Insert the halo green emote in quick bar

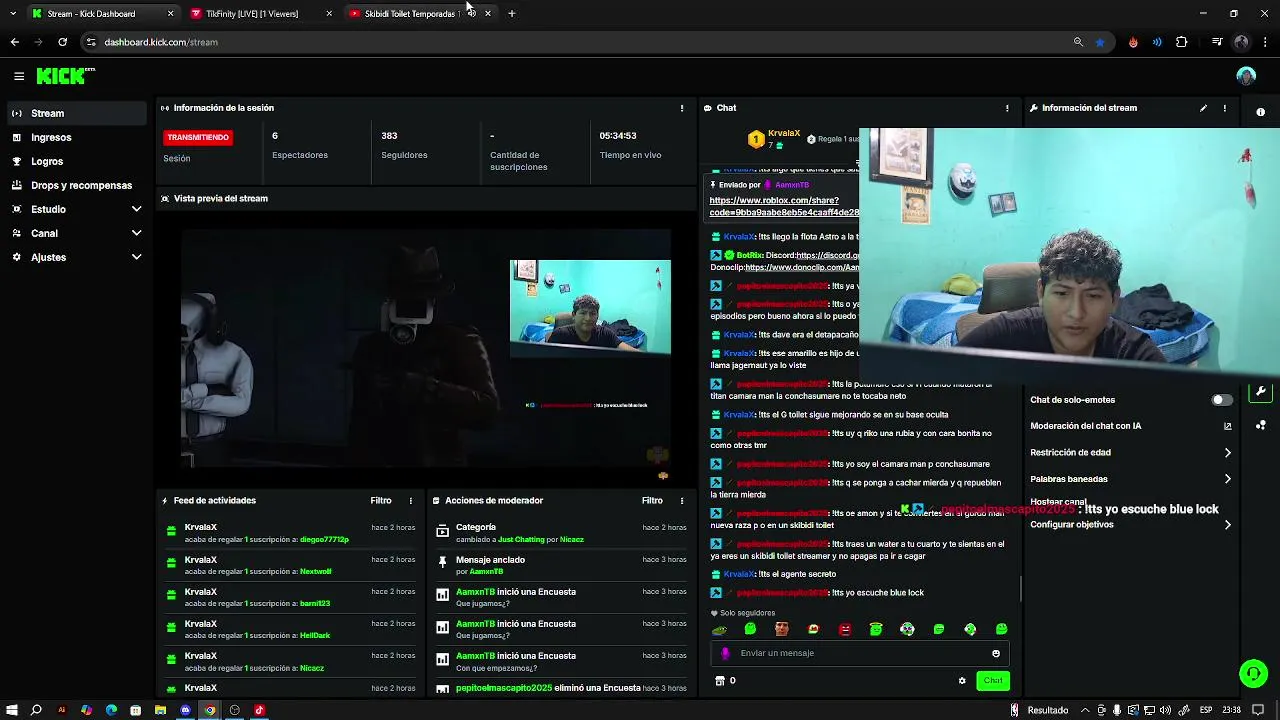pyautogui.click(x=876, y=629)
